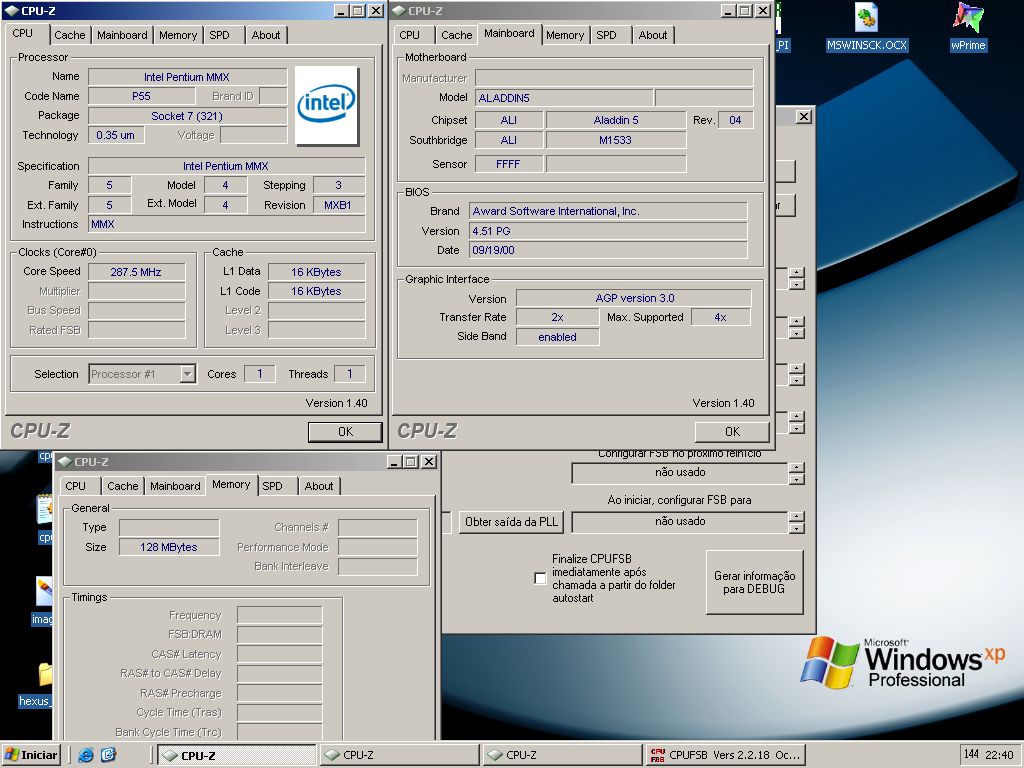Image resolution: width=1024 pixels, height=768 pixels.
Task: Click the BIOS date 09/19/00 value
Action: [x=608, y=250]
